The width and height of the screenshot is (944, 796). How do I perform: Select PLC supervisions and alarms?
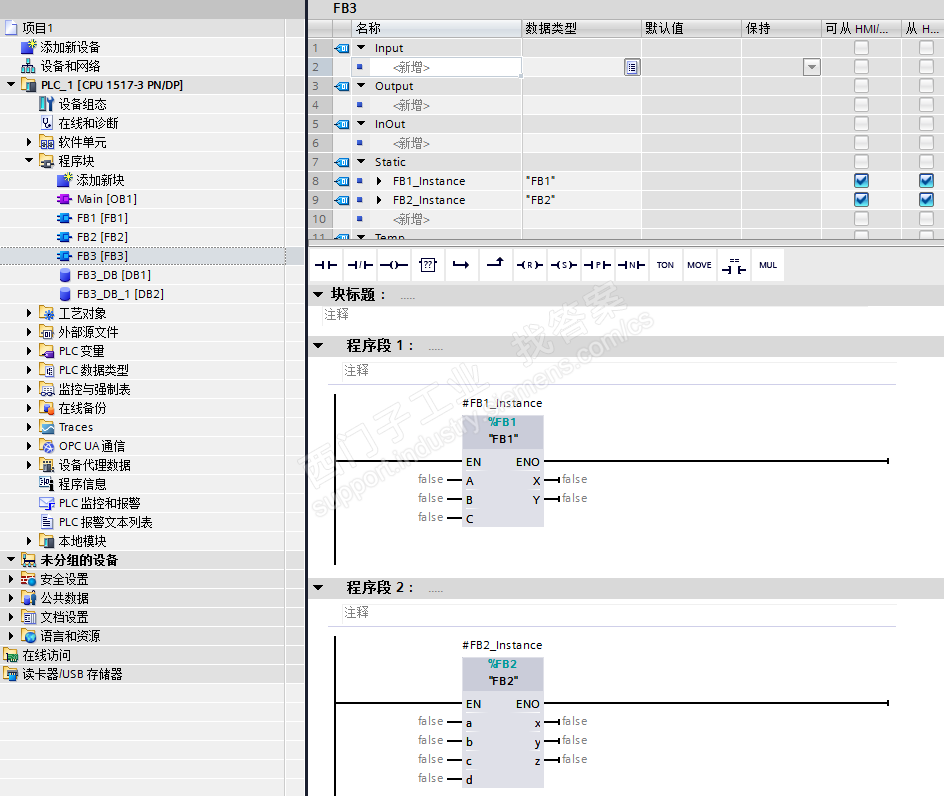99,503
